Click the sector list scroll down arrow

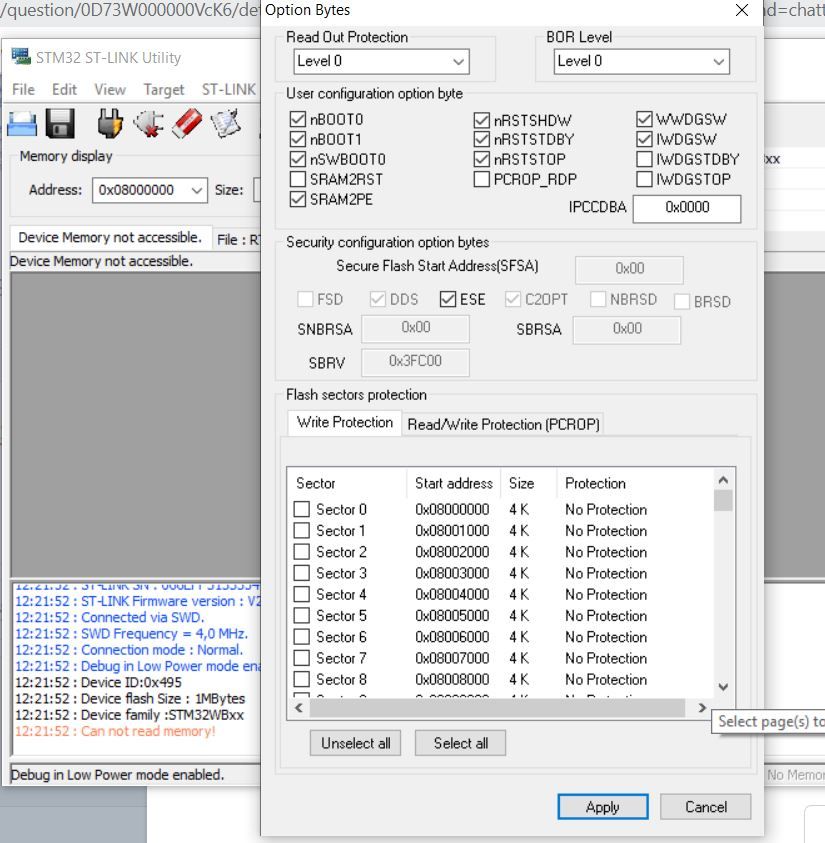[x=723, y=687]
